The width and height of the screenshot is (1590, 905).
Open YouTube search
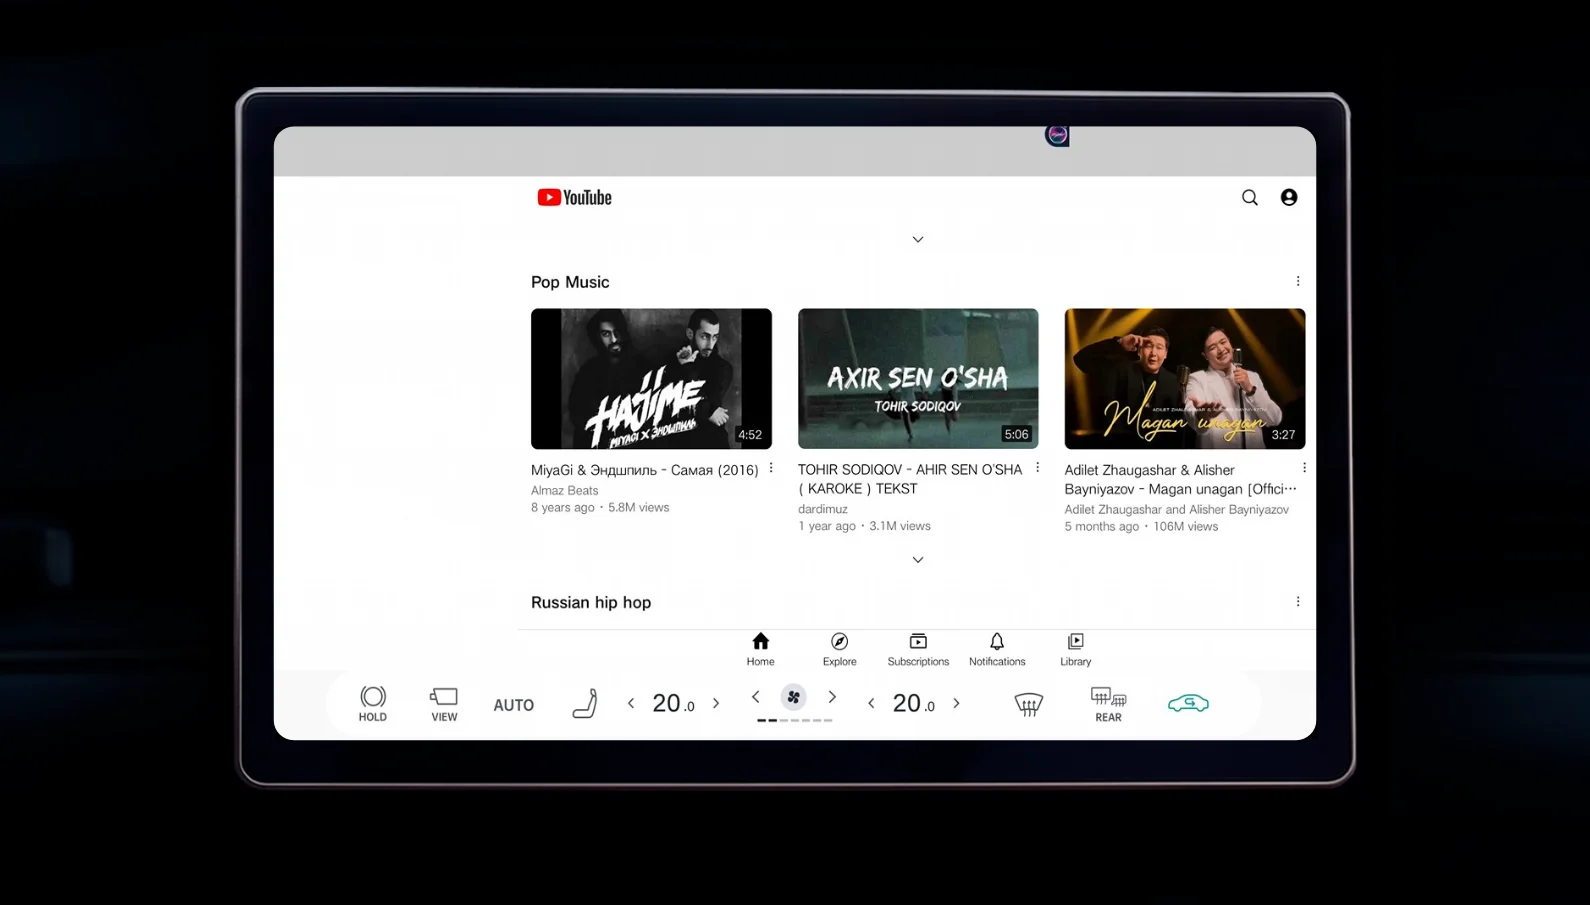coord(1250,198)
